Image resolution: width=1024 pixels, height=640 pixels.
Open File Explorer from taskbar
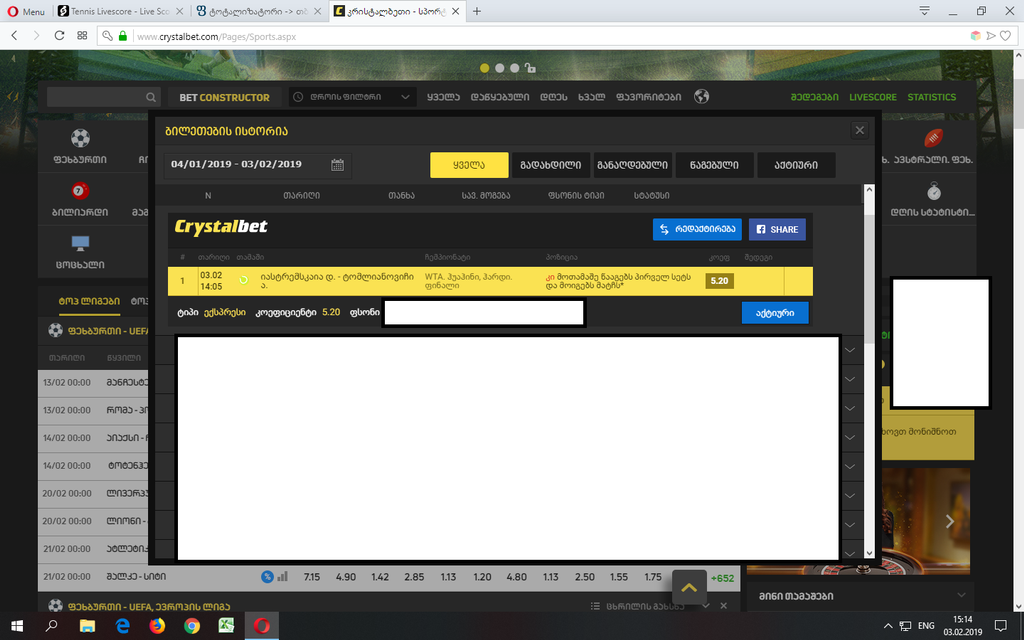pyautogui.click(x=87, y=626)
